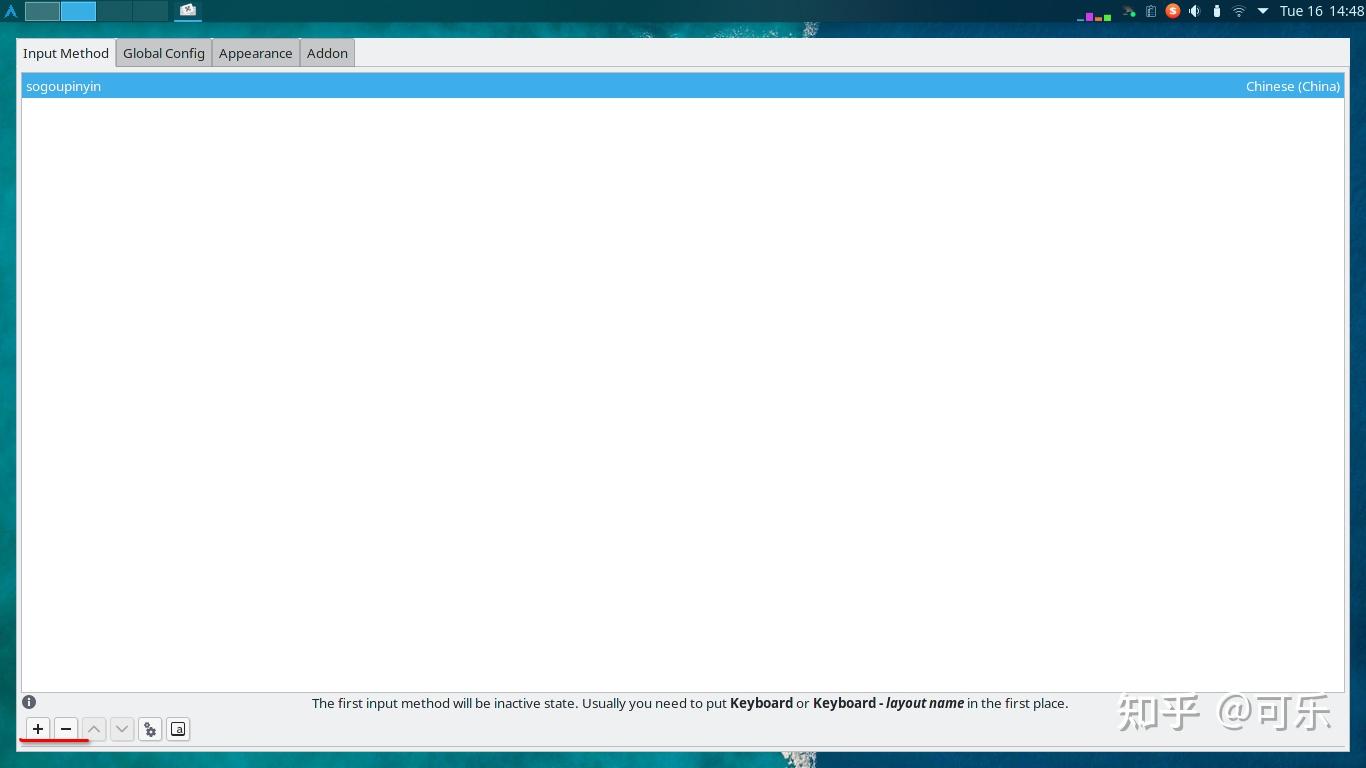Show keyboard layout with the 'a' icon

(x=177, y=729)
